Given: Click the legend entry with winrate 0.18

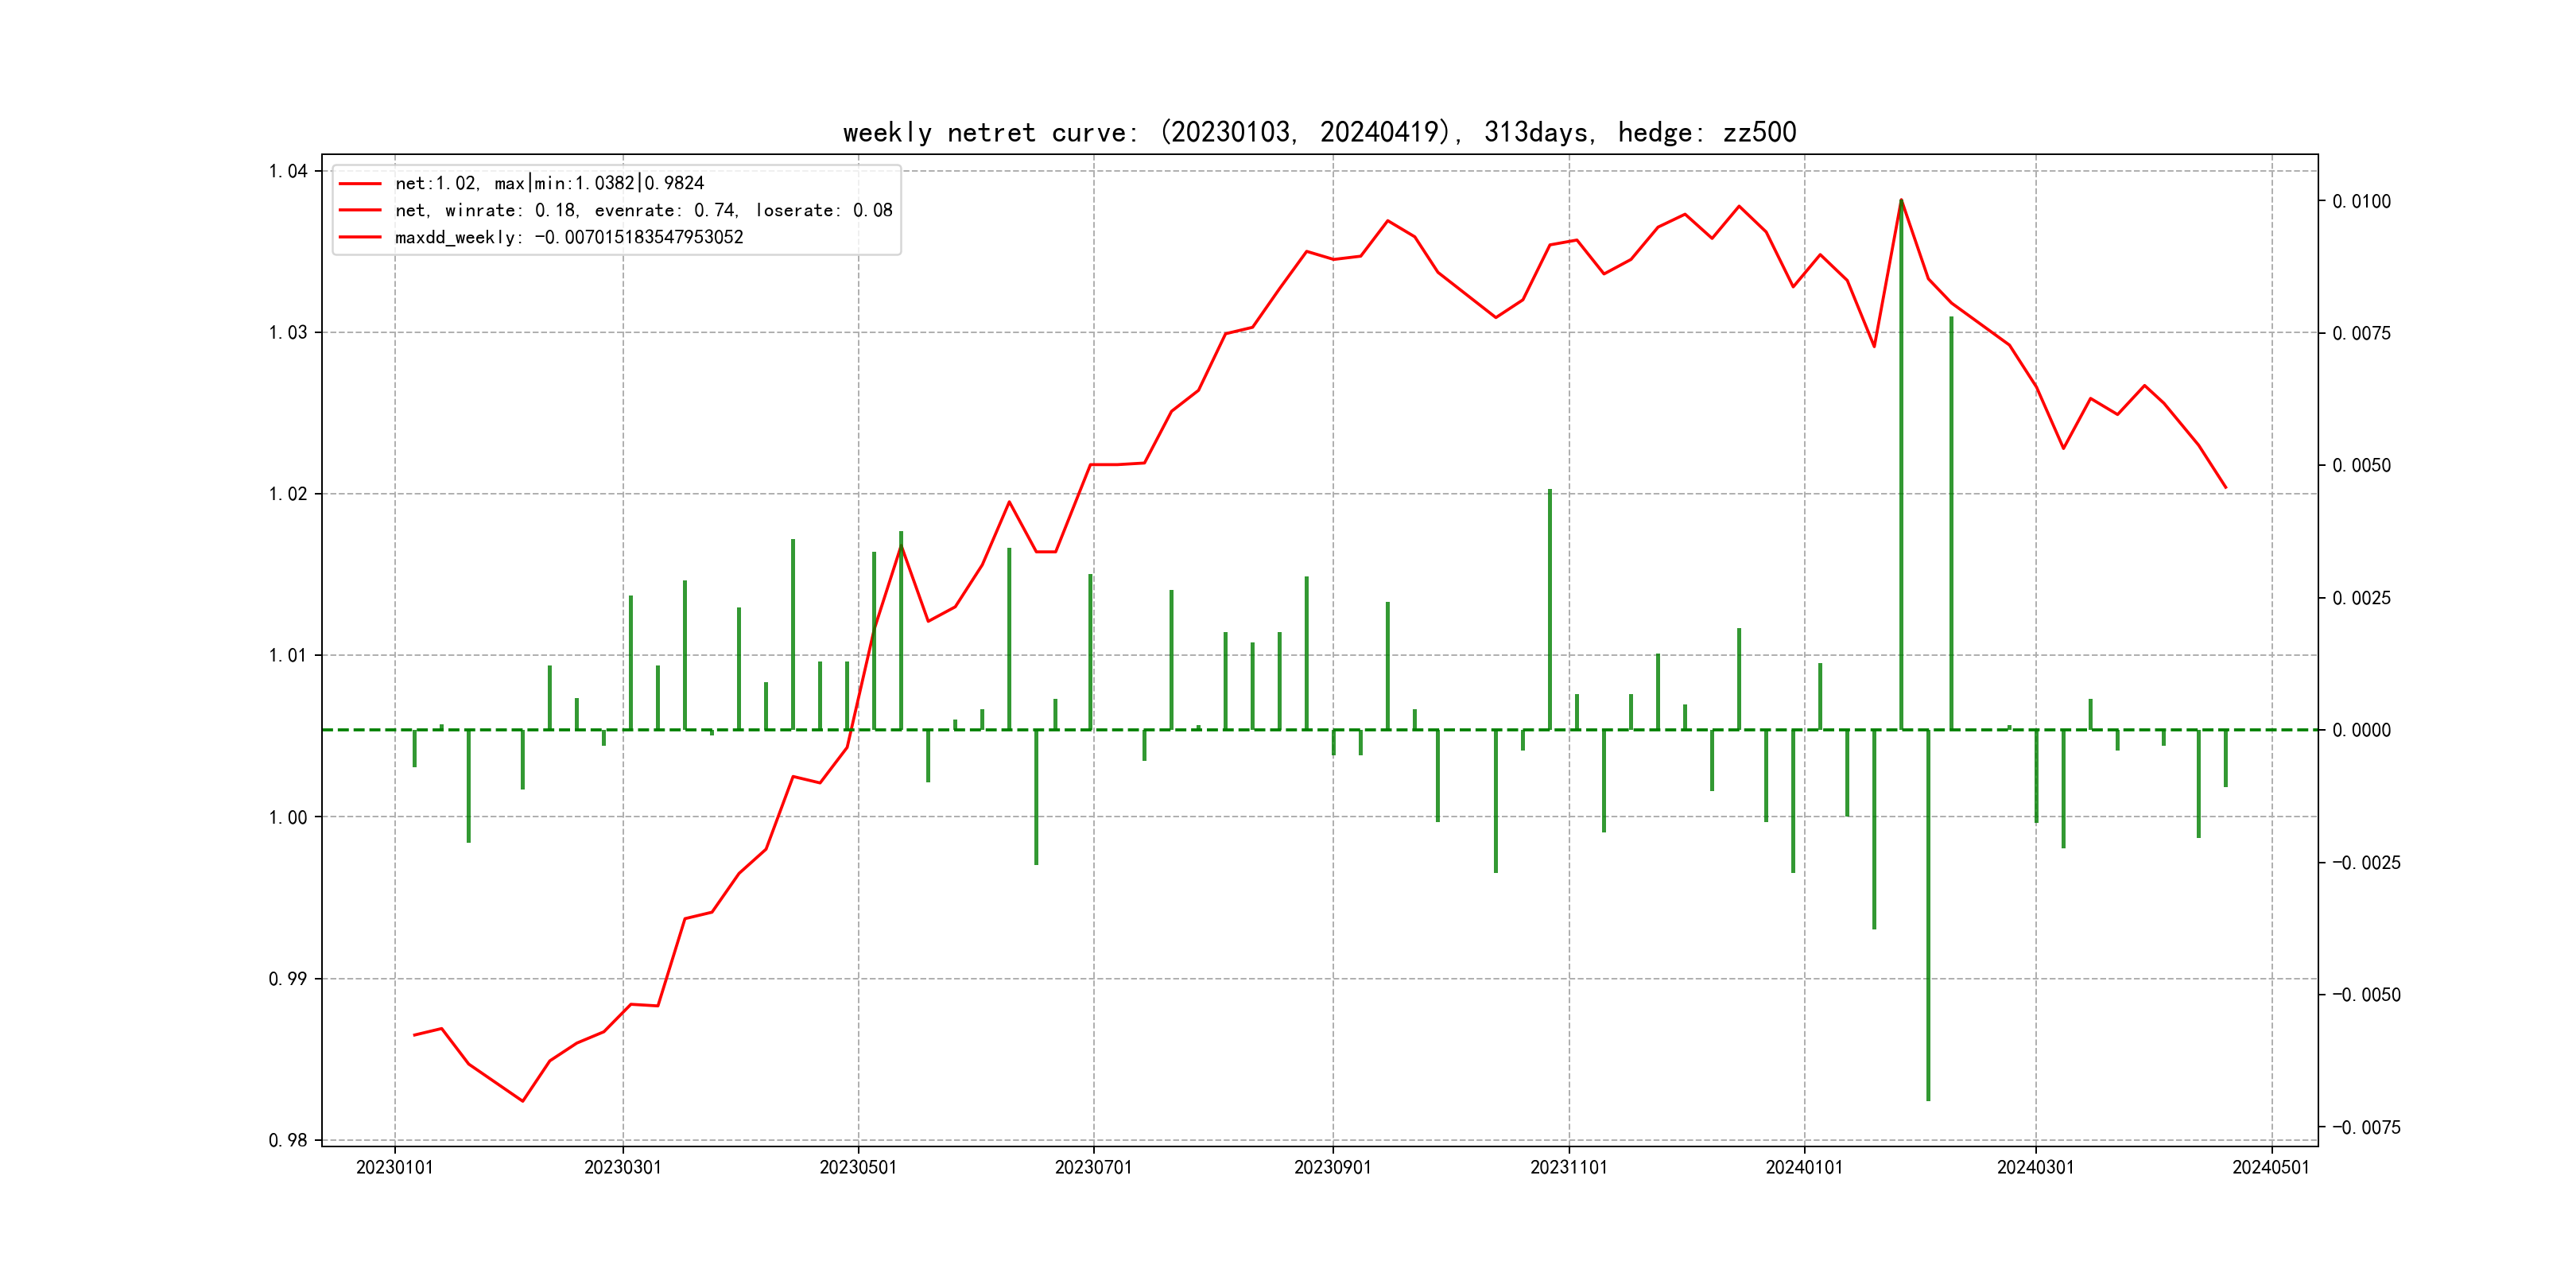Looking at the screenshot, I should (x=643, y=210).
